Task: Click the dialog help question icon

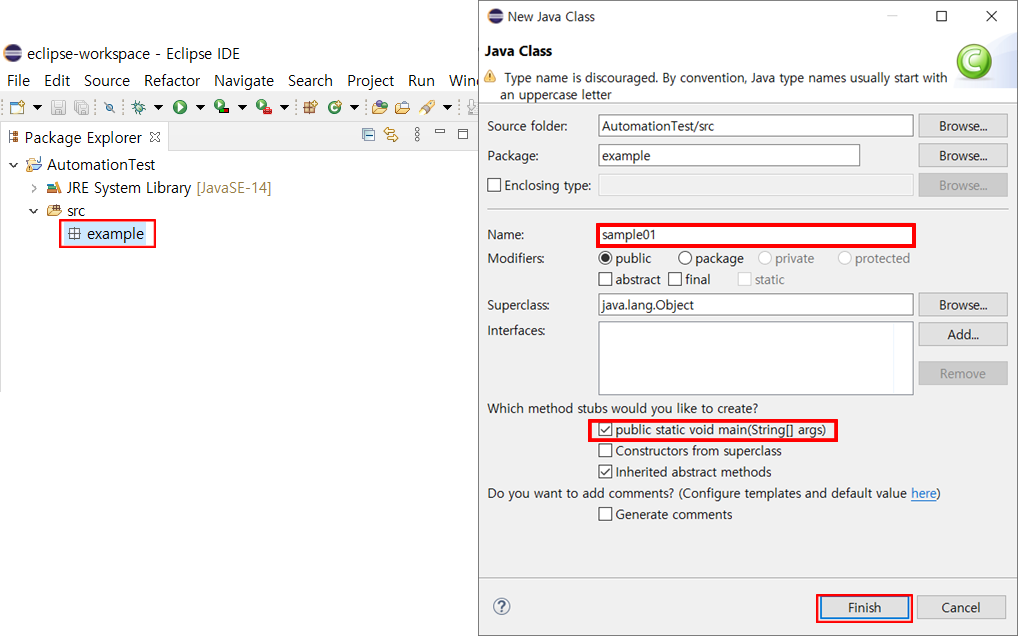Action: (502, 606)
